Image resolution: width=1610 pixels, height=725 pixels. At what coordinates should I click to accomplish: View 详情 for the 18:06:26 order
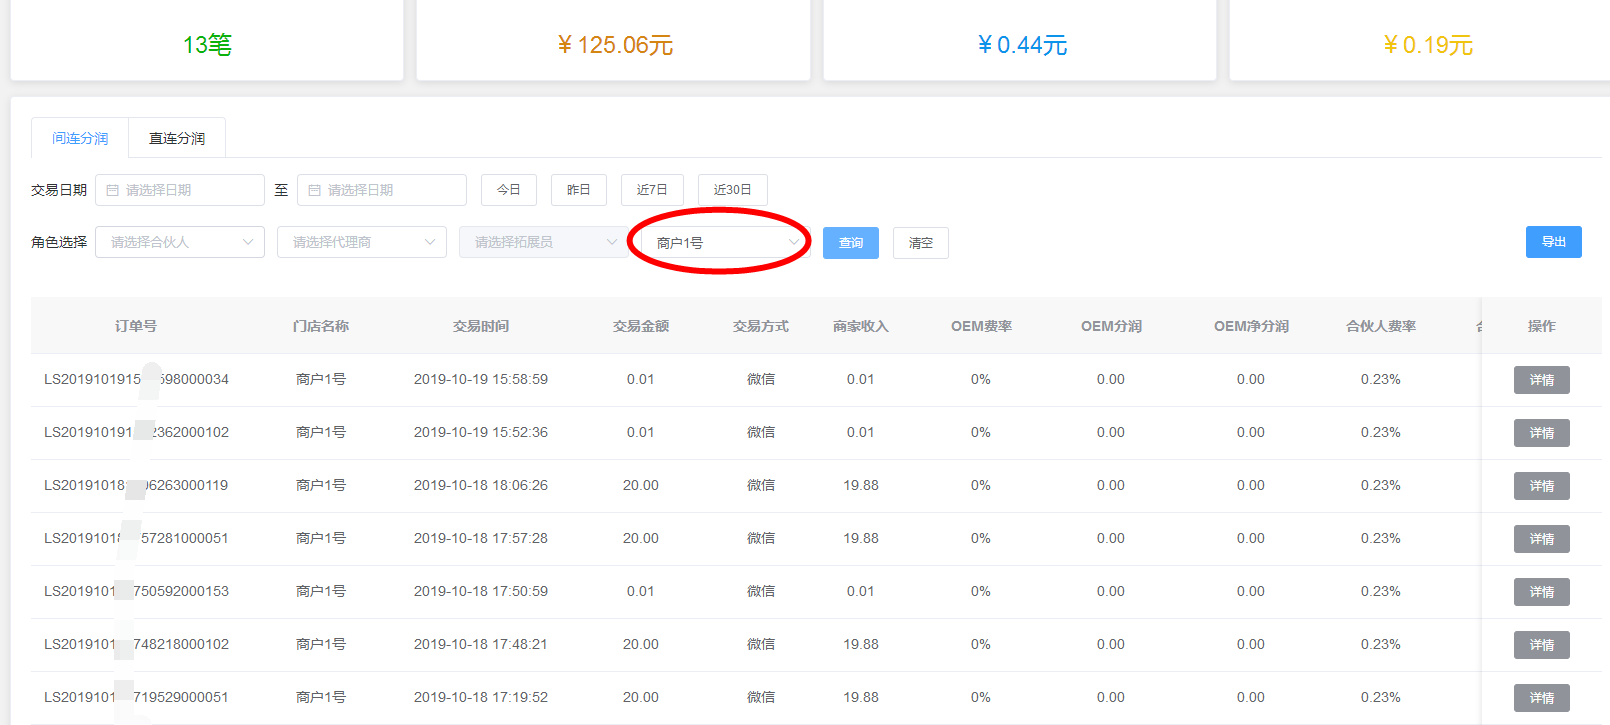tap(1541, 486)
